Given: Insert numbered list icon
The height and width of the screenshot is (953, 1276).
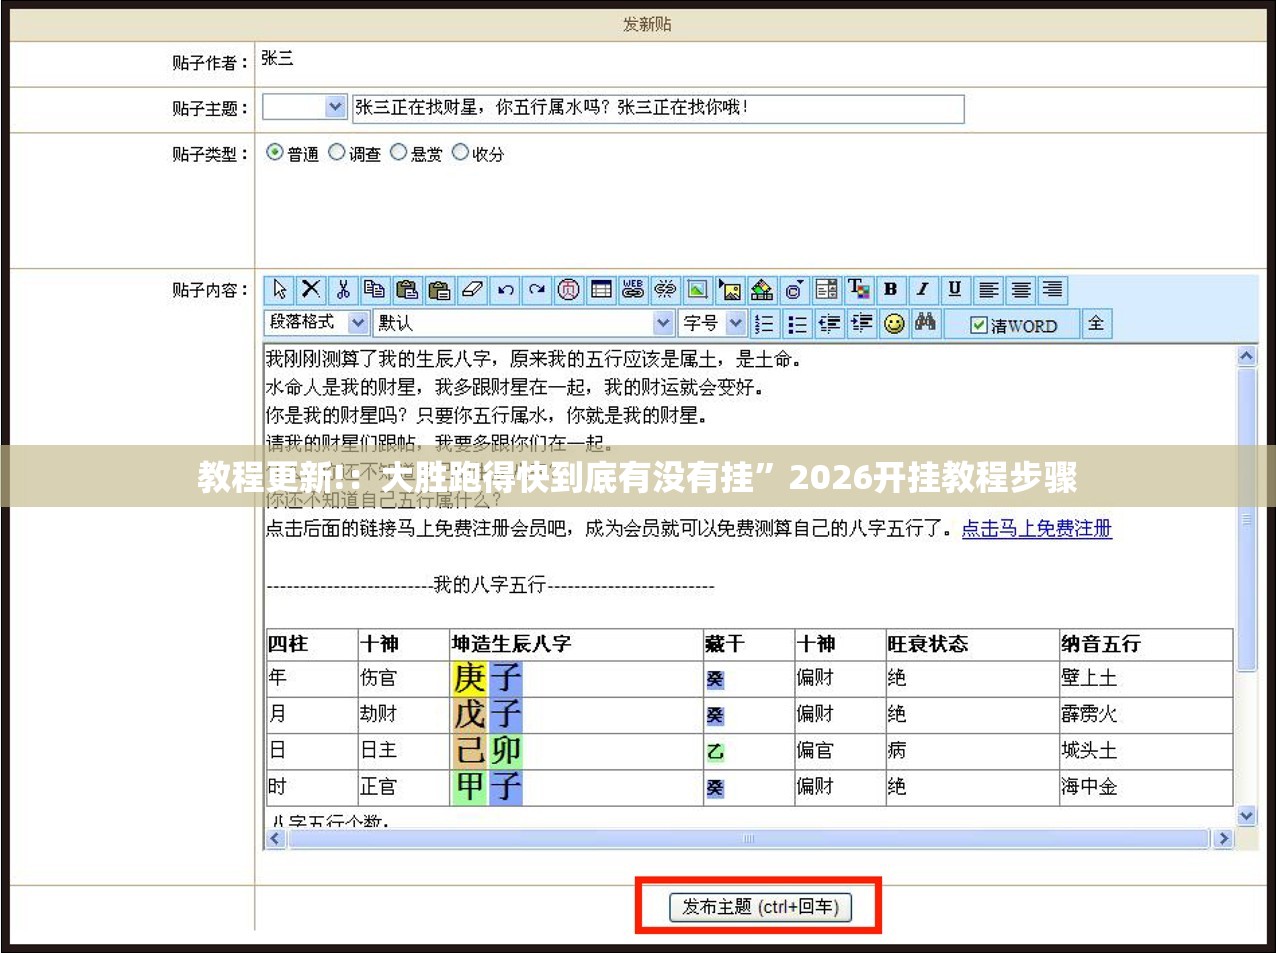Looking at the screenshot, I should 765,323.
